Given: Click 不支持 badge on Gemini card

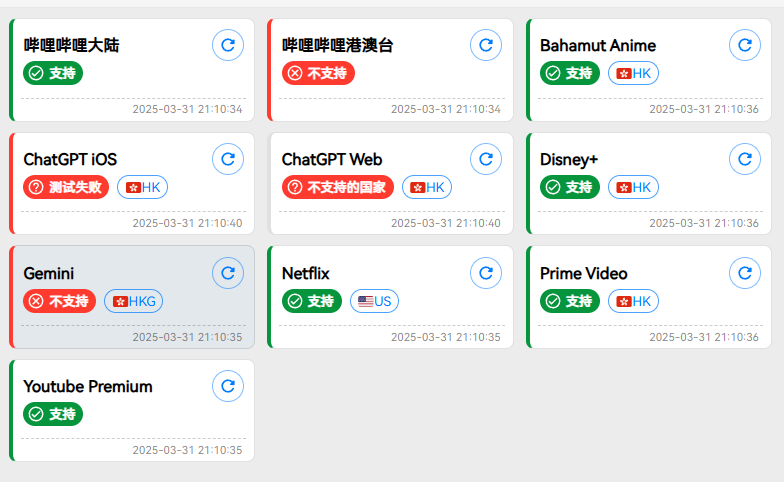Looking at the screenshot, I should [x=60, y=301].
